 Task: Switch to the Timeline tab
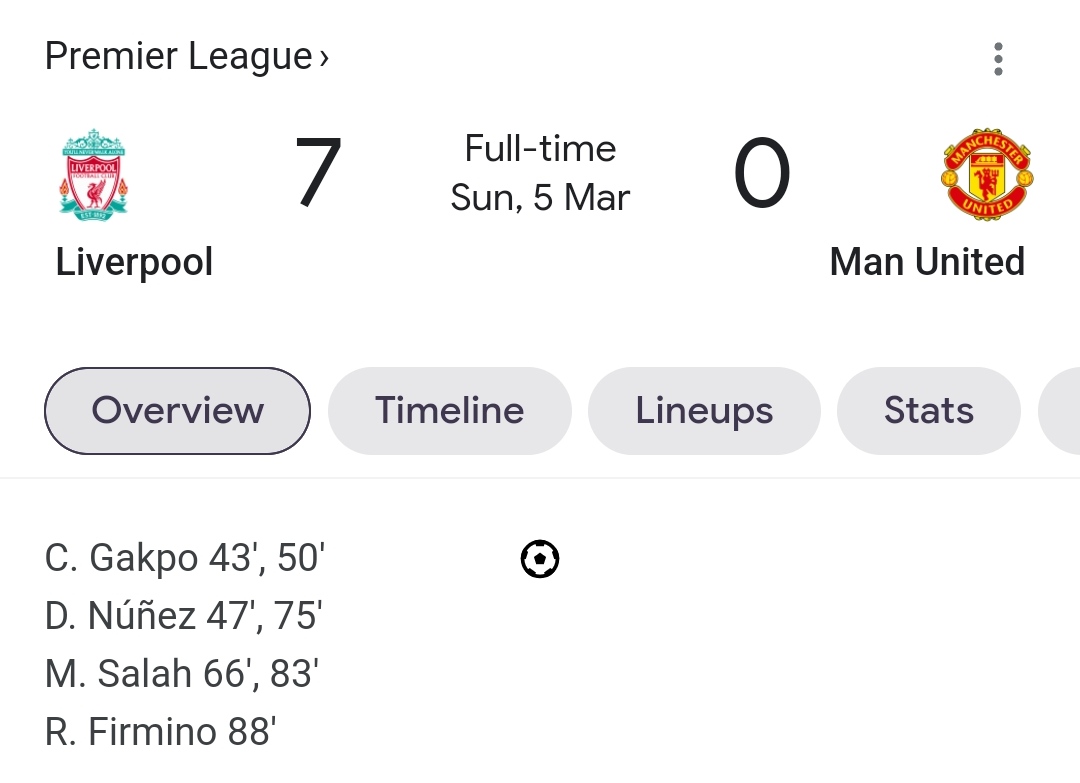click(449, 411)
